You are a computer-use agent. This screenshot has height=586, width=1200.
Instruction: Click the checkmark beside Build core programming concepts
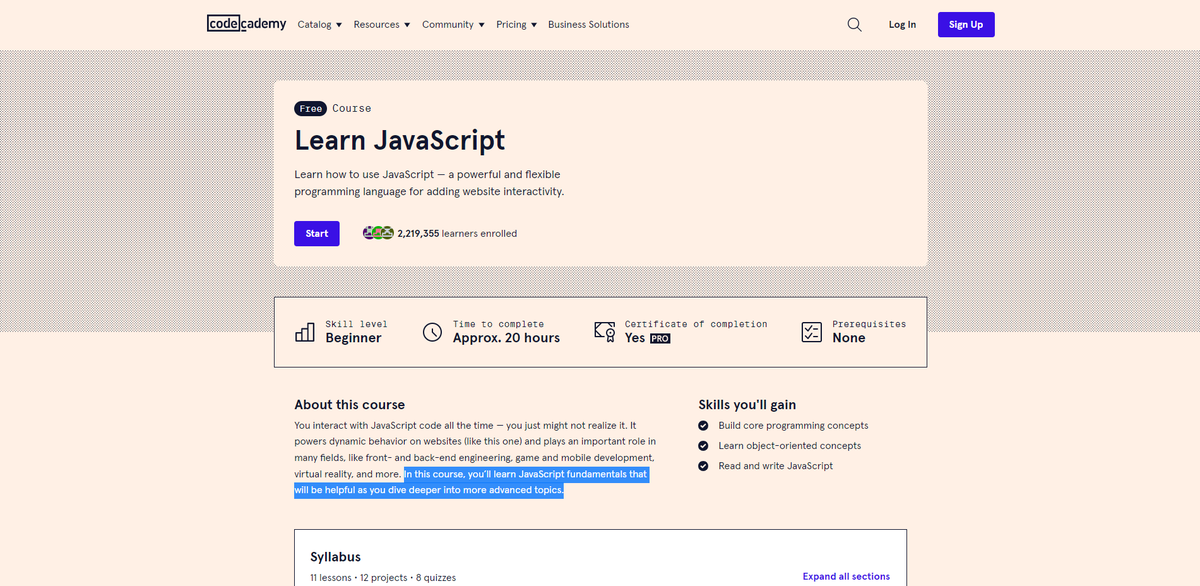[703, 425]
